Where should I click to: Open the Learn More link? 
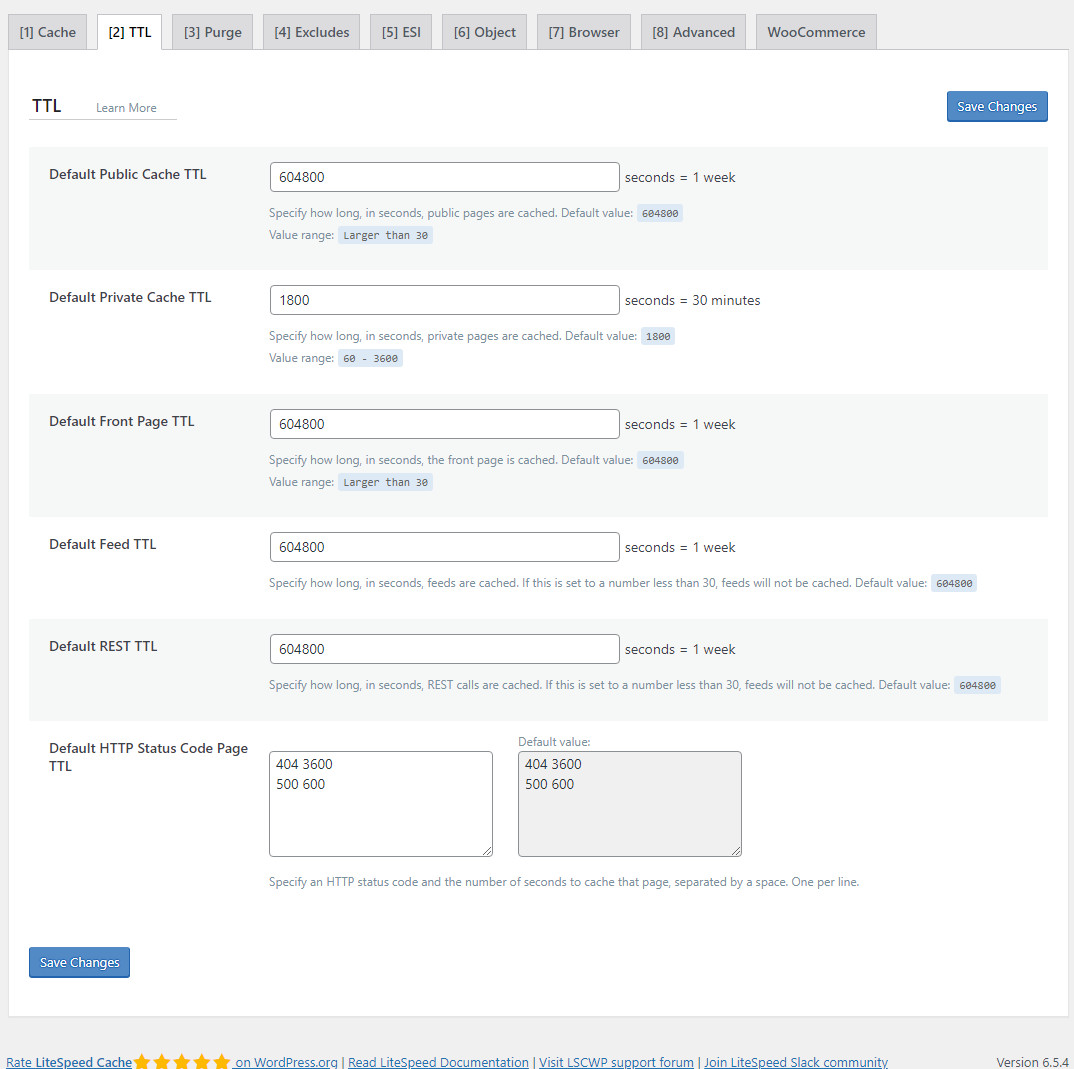pos(125,107)
